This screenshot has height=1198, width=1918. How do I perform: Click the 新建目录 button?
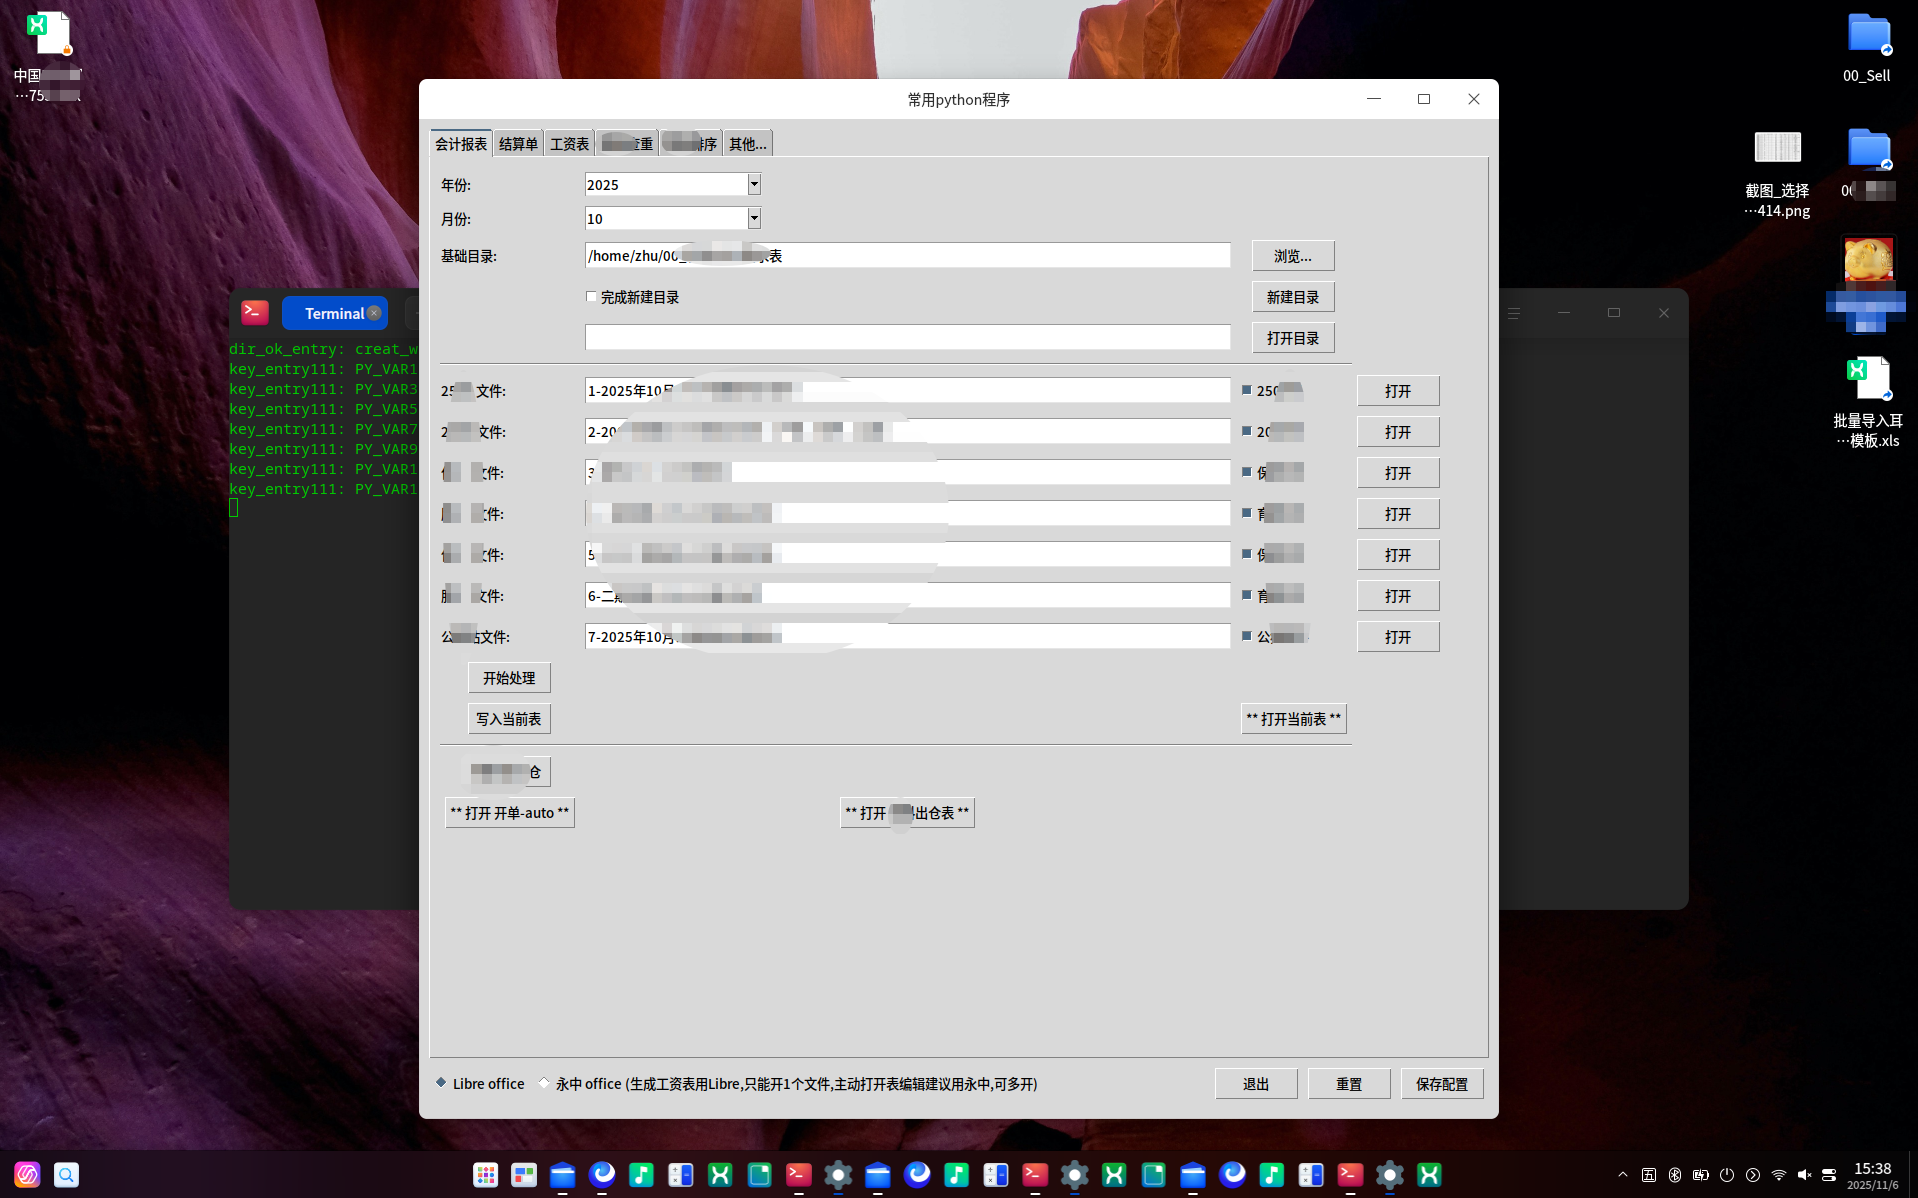point(1293,297)
